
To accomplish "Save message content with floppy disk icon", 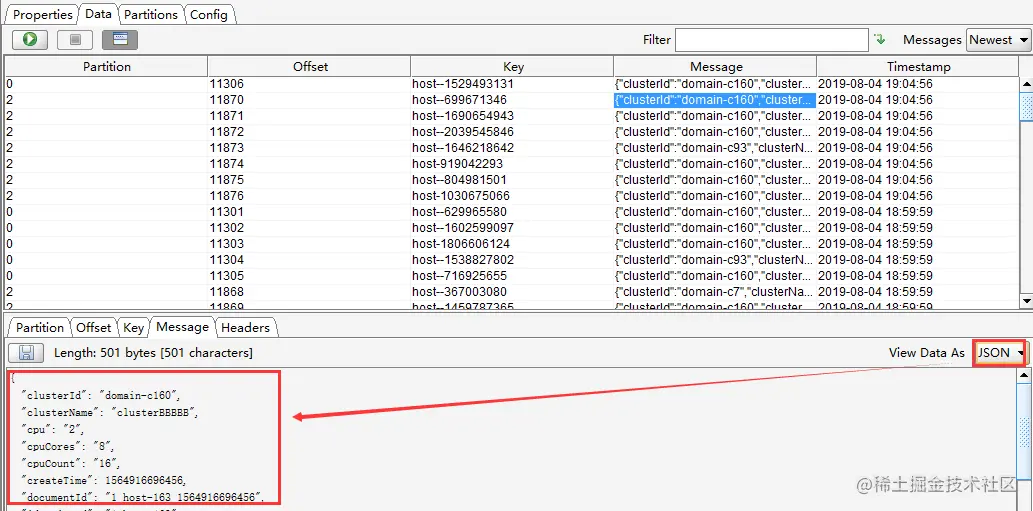I will pyautogui.click(x=26, y=352).
